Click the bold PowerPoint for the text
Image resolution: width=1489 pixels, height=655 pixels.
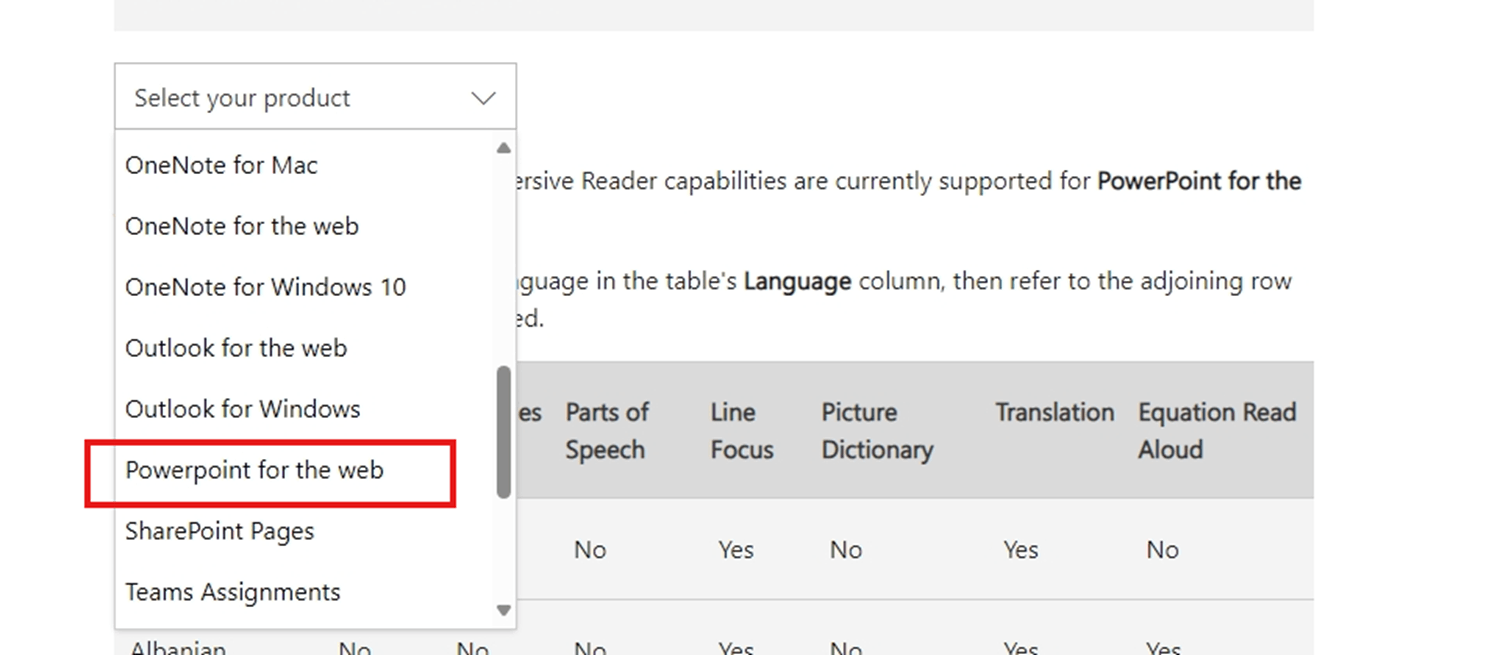coord(1198,181)
